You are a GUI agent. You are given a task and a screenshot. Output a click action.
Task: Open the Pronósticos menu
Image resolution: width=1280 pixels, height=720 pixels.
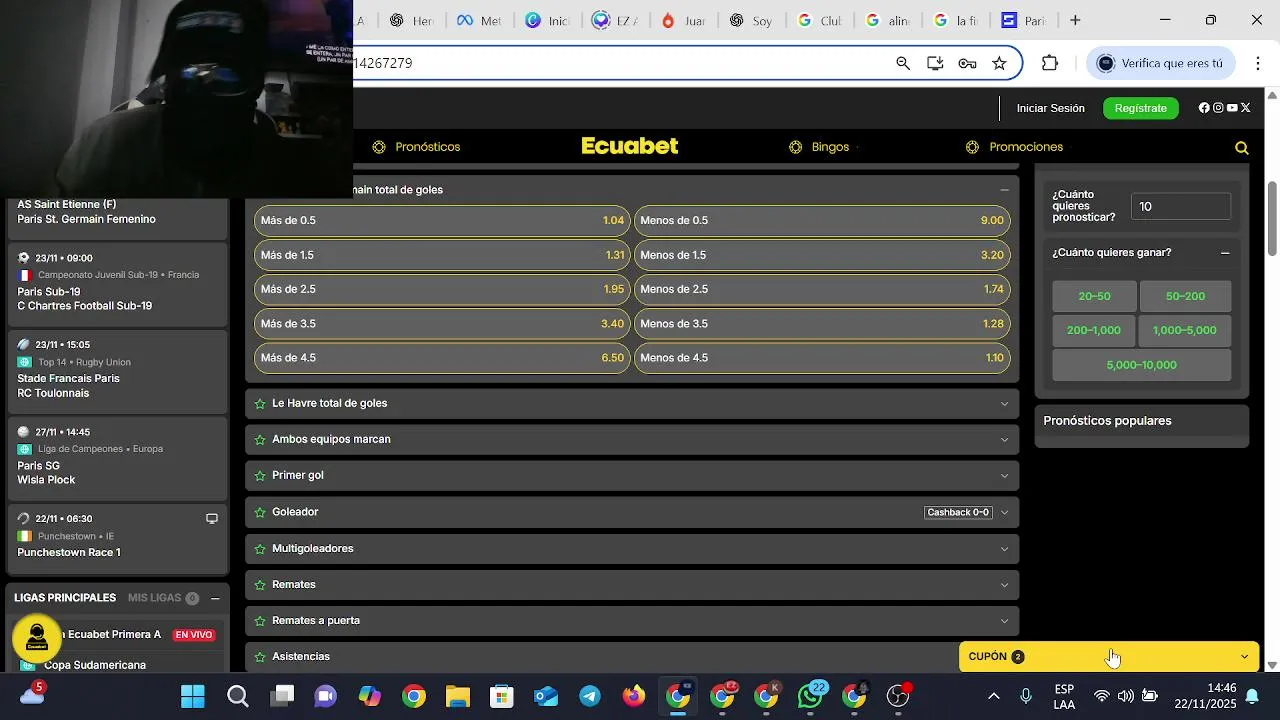(416, 147)
